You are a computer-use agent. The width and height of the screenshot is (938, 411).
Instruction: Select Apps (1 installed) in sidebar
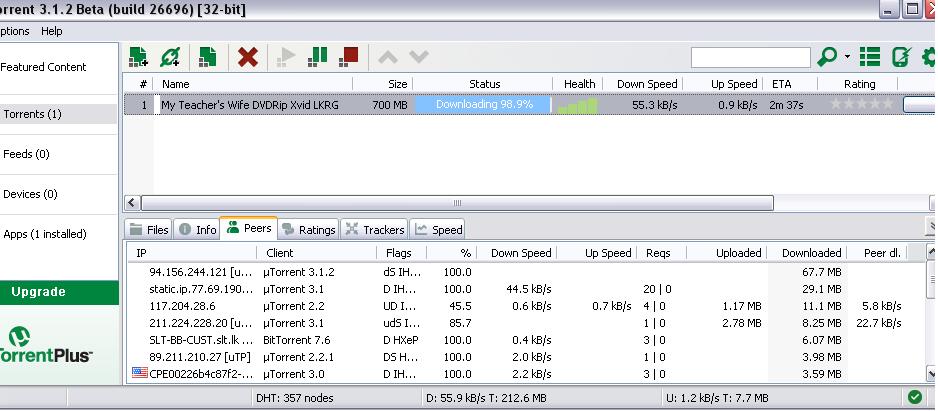click(44, 234)
